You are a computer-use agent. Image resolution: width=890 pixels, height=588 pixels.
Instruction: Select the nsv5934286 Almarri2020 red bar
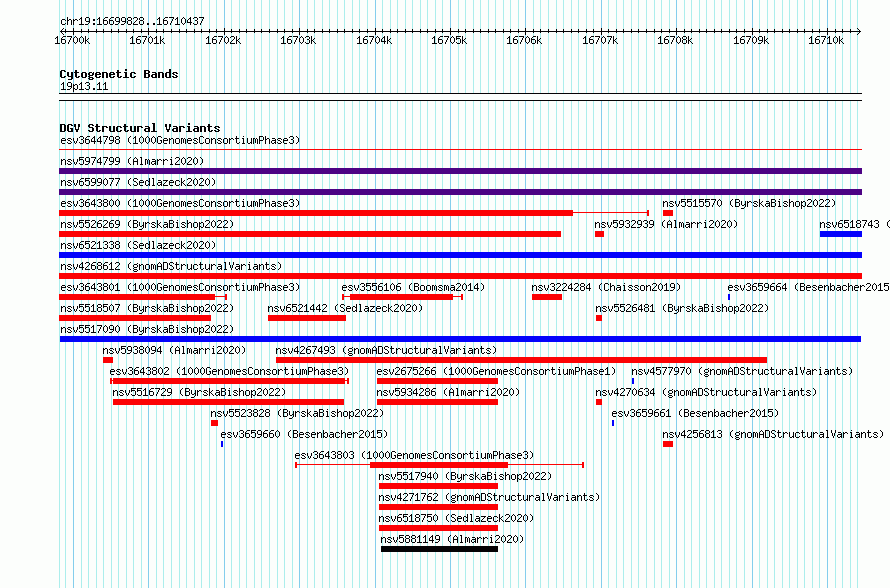(x=437, y=402)
